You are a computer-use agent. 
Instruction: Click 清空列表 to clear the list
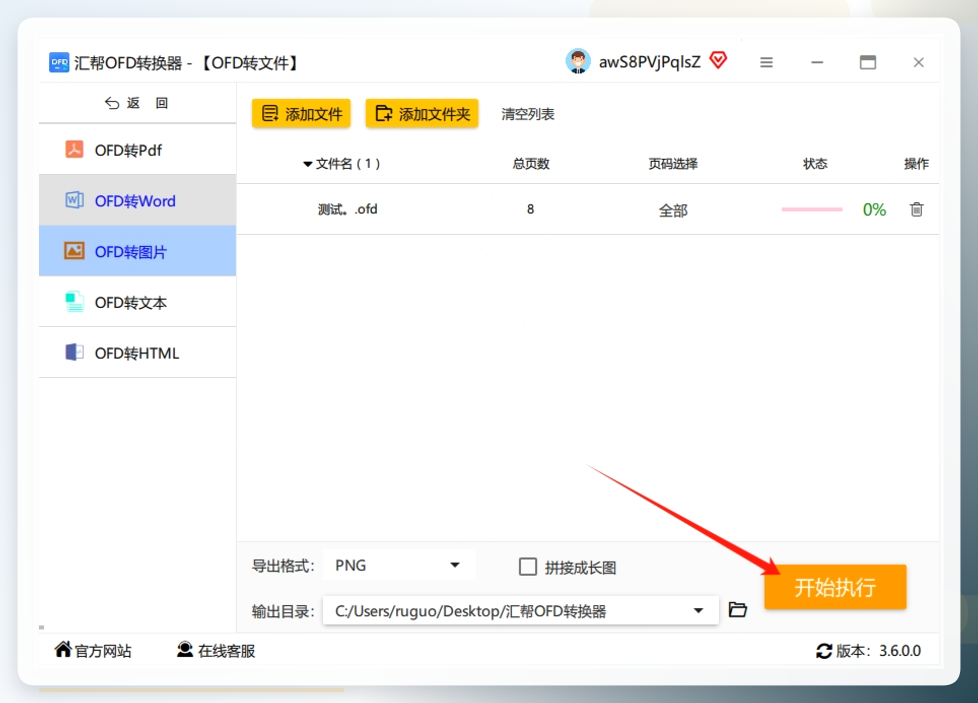coord(528,114)
